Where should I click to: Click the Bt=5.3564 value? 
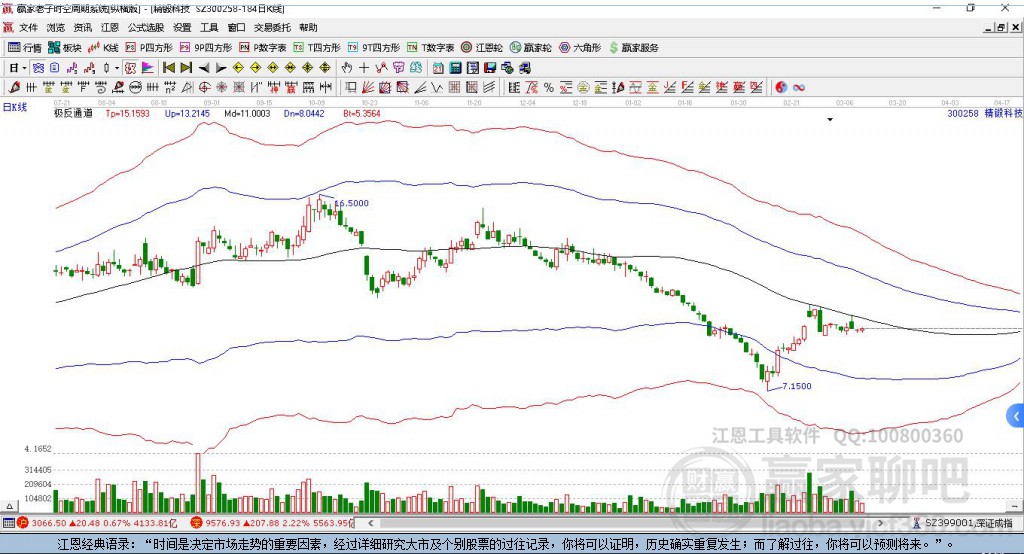point(362,113)
